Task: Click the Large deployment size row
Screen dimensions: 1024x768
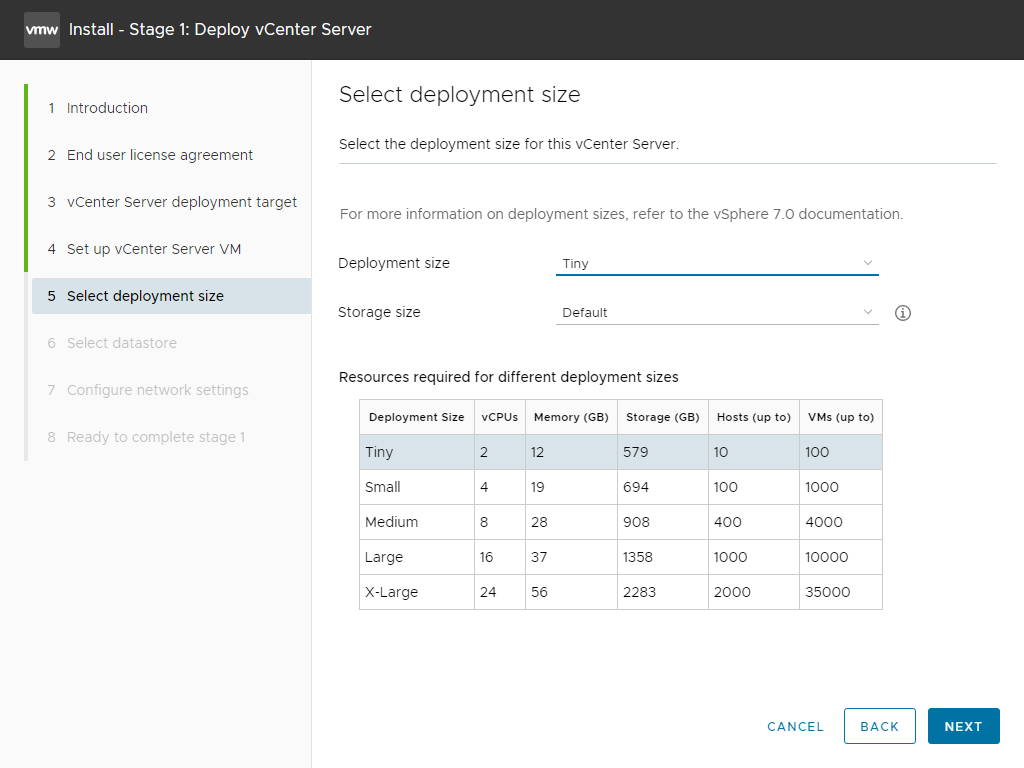Action: click(x=620, y=557)
